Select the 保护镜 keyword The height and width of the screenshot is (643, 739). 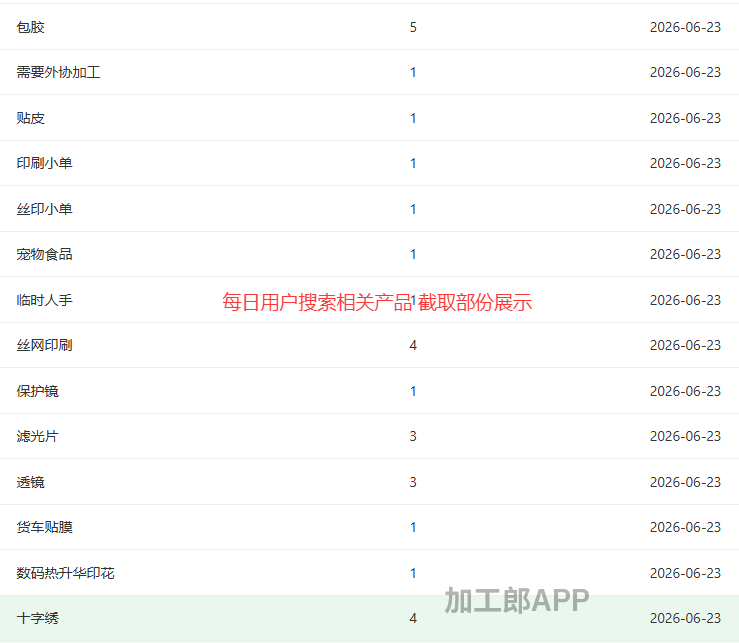38,391
